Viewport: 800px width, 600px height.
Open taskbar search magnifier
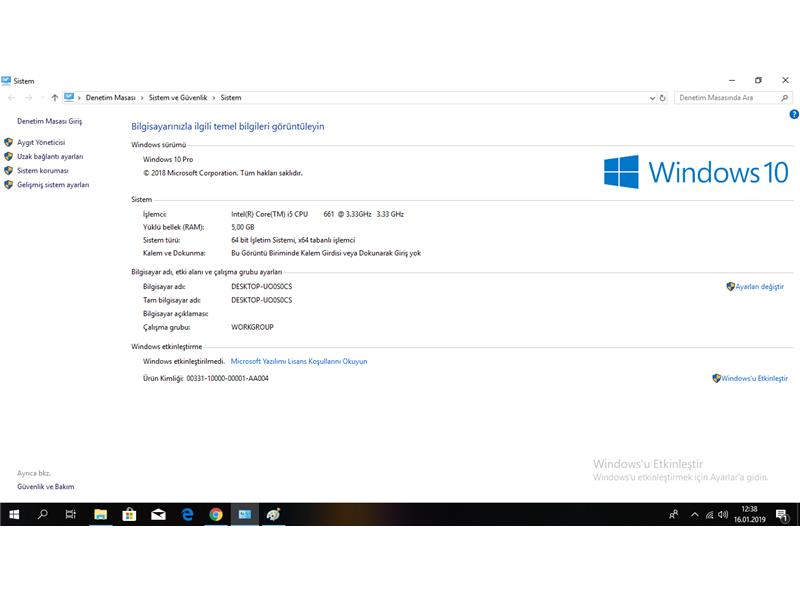[43, 514]
